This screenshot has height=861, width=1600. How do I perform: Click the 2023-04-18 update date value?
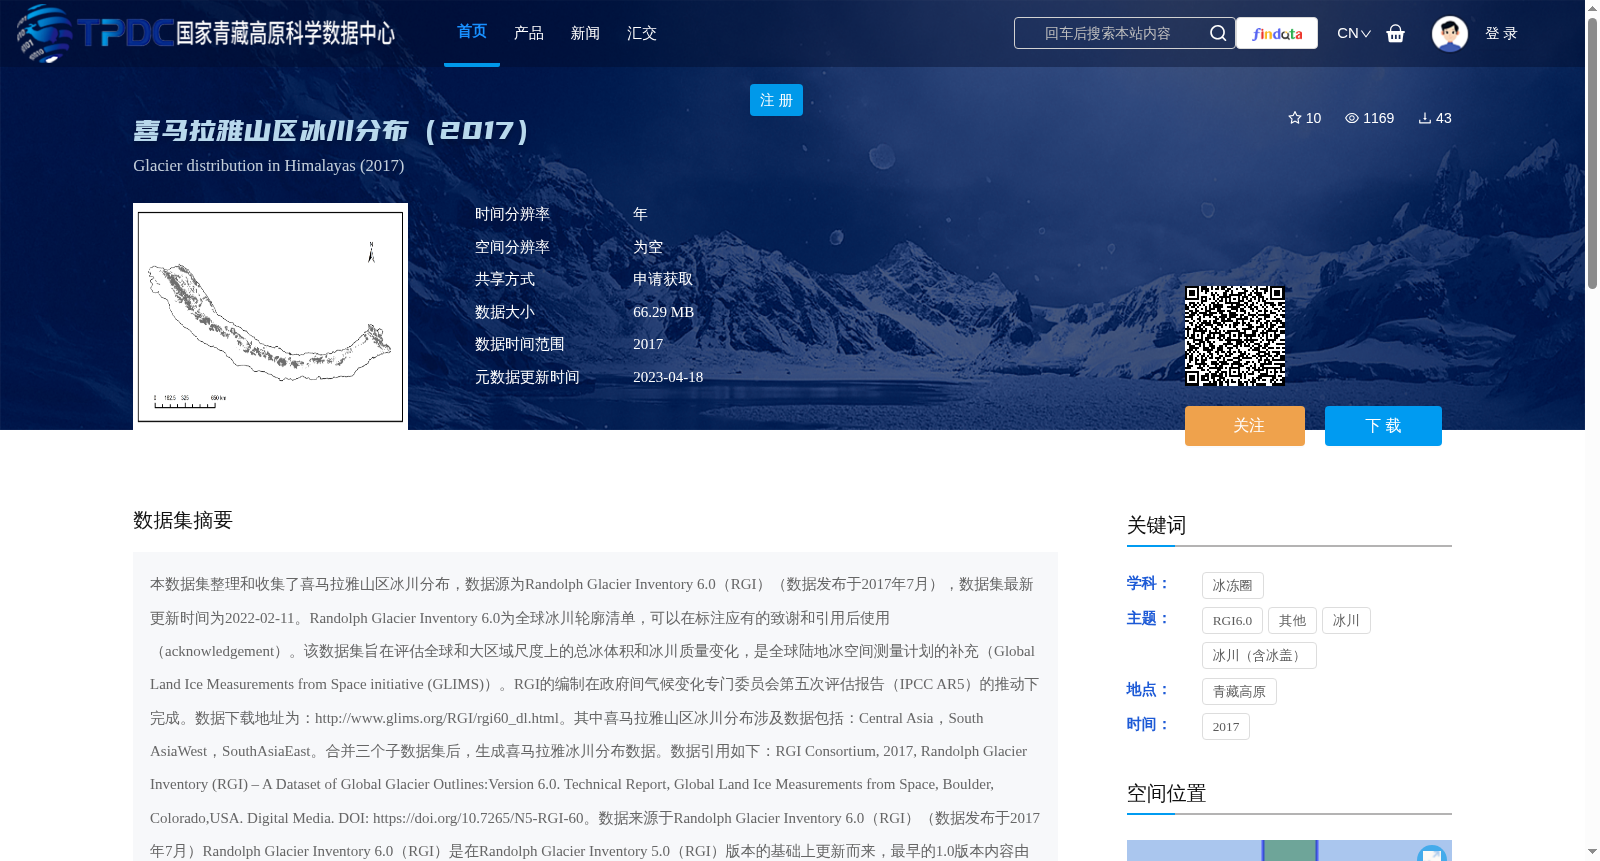(x=668, y=377)
